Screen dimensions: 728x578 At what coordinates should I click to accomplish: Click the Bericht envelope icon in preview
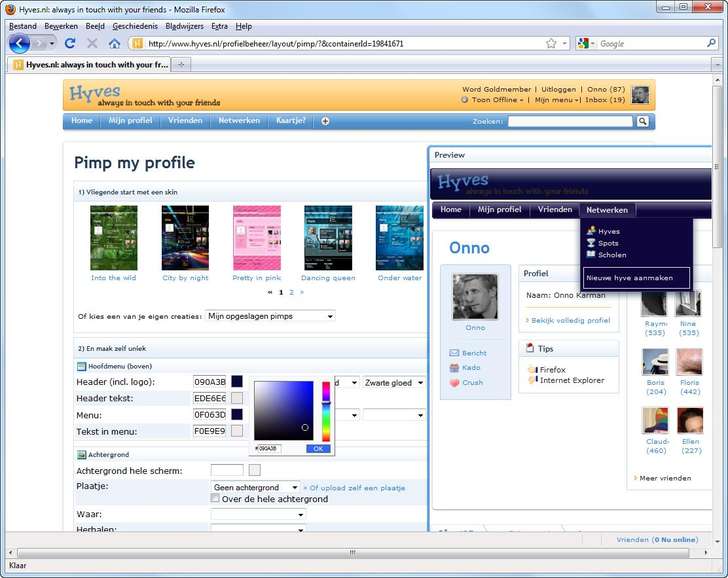[x=454, y=353]
